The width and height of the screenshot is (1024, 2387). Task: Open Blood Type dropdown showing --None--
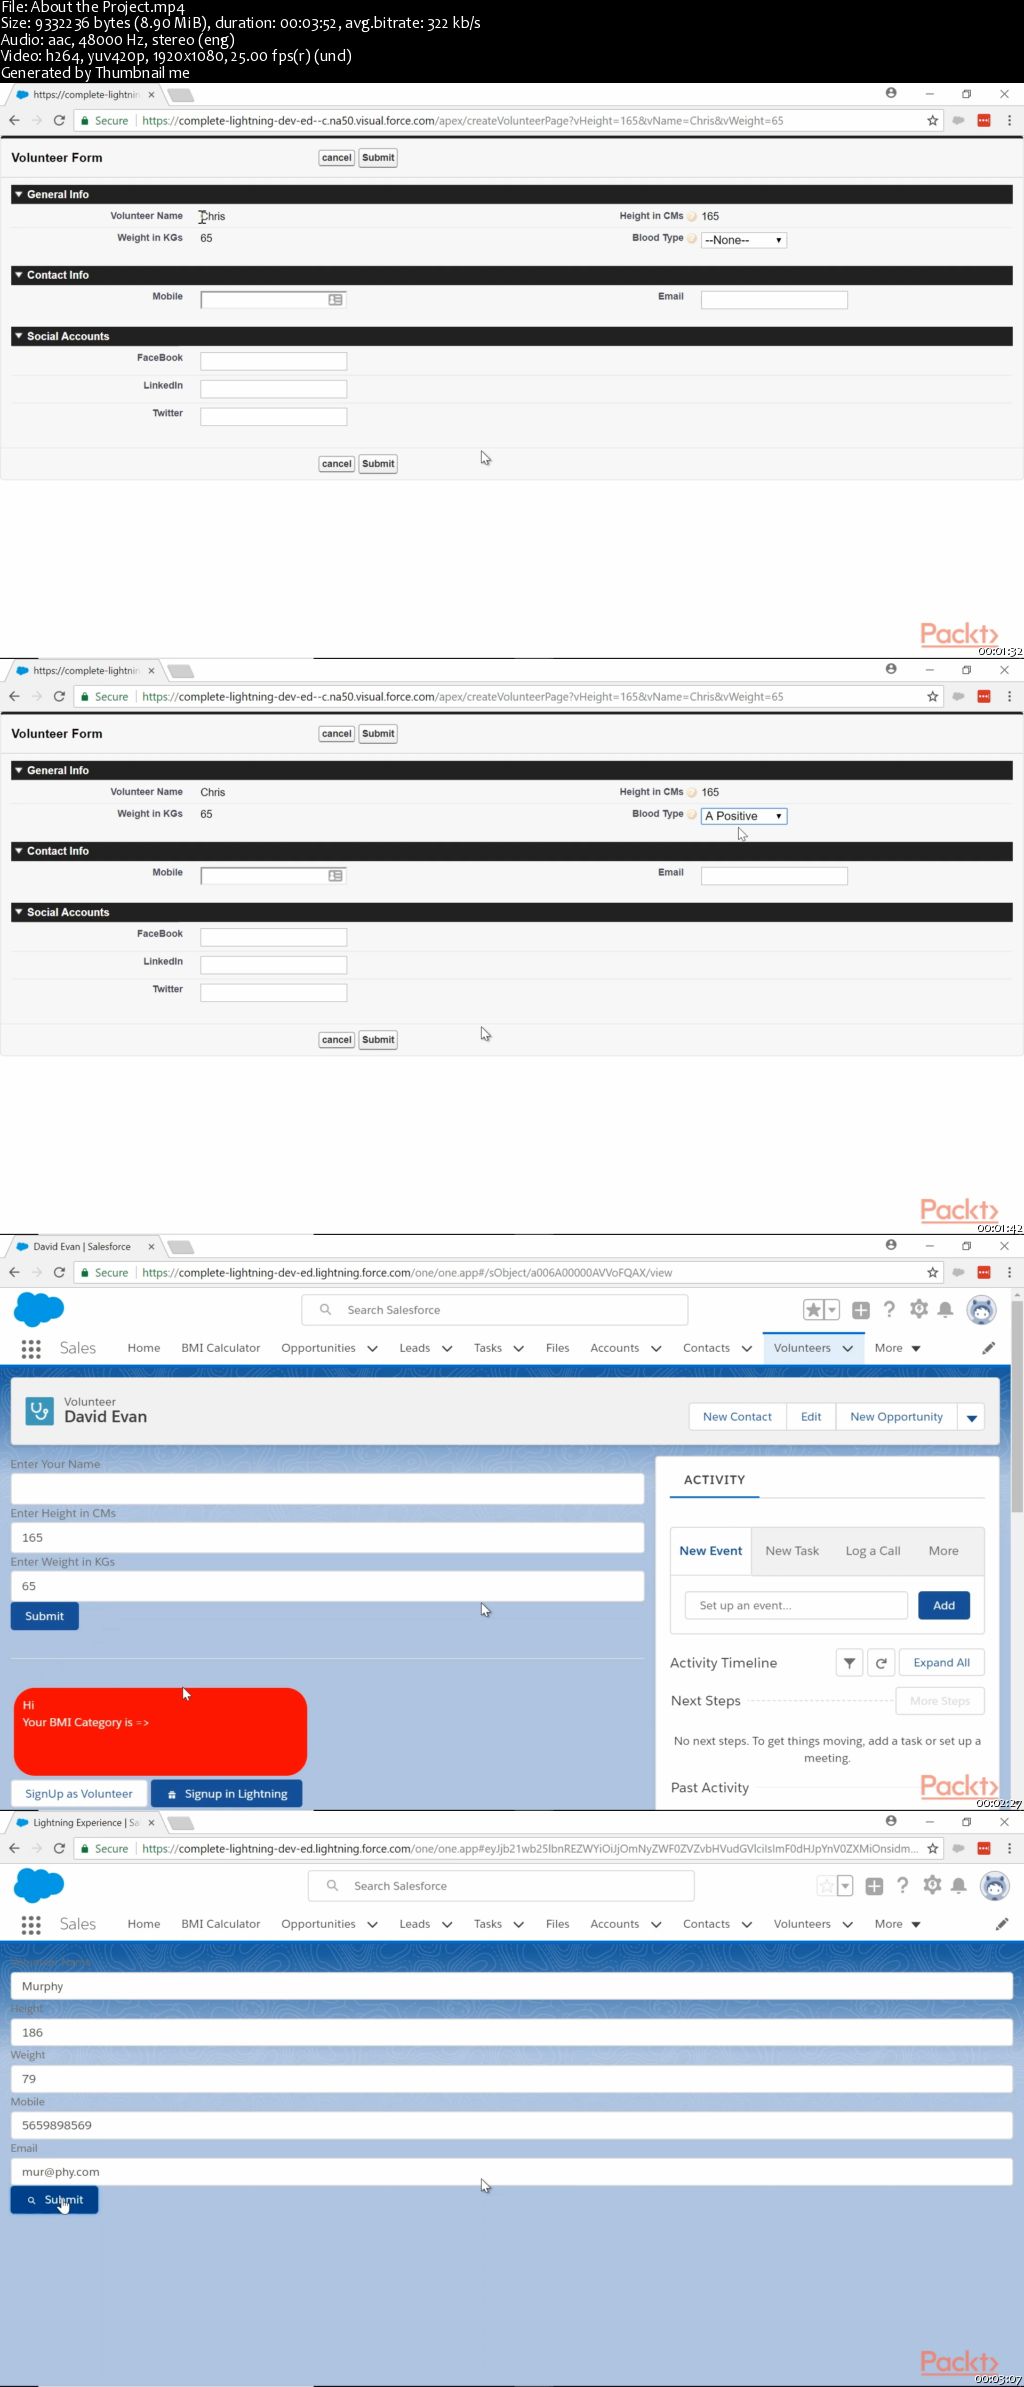pos(744,240)
